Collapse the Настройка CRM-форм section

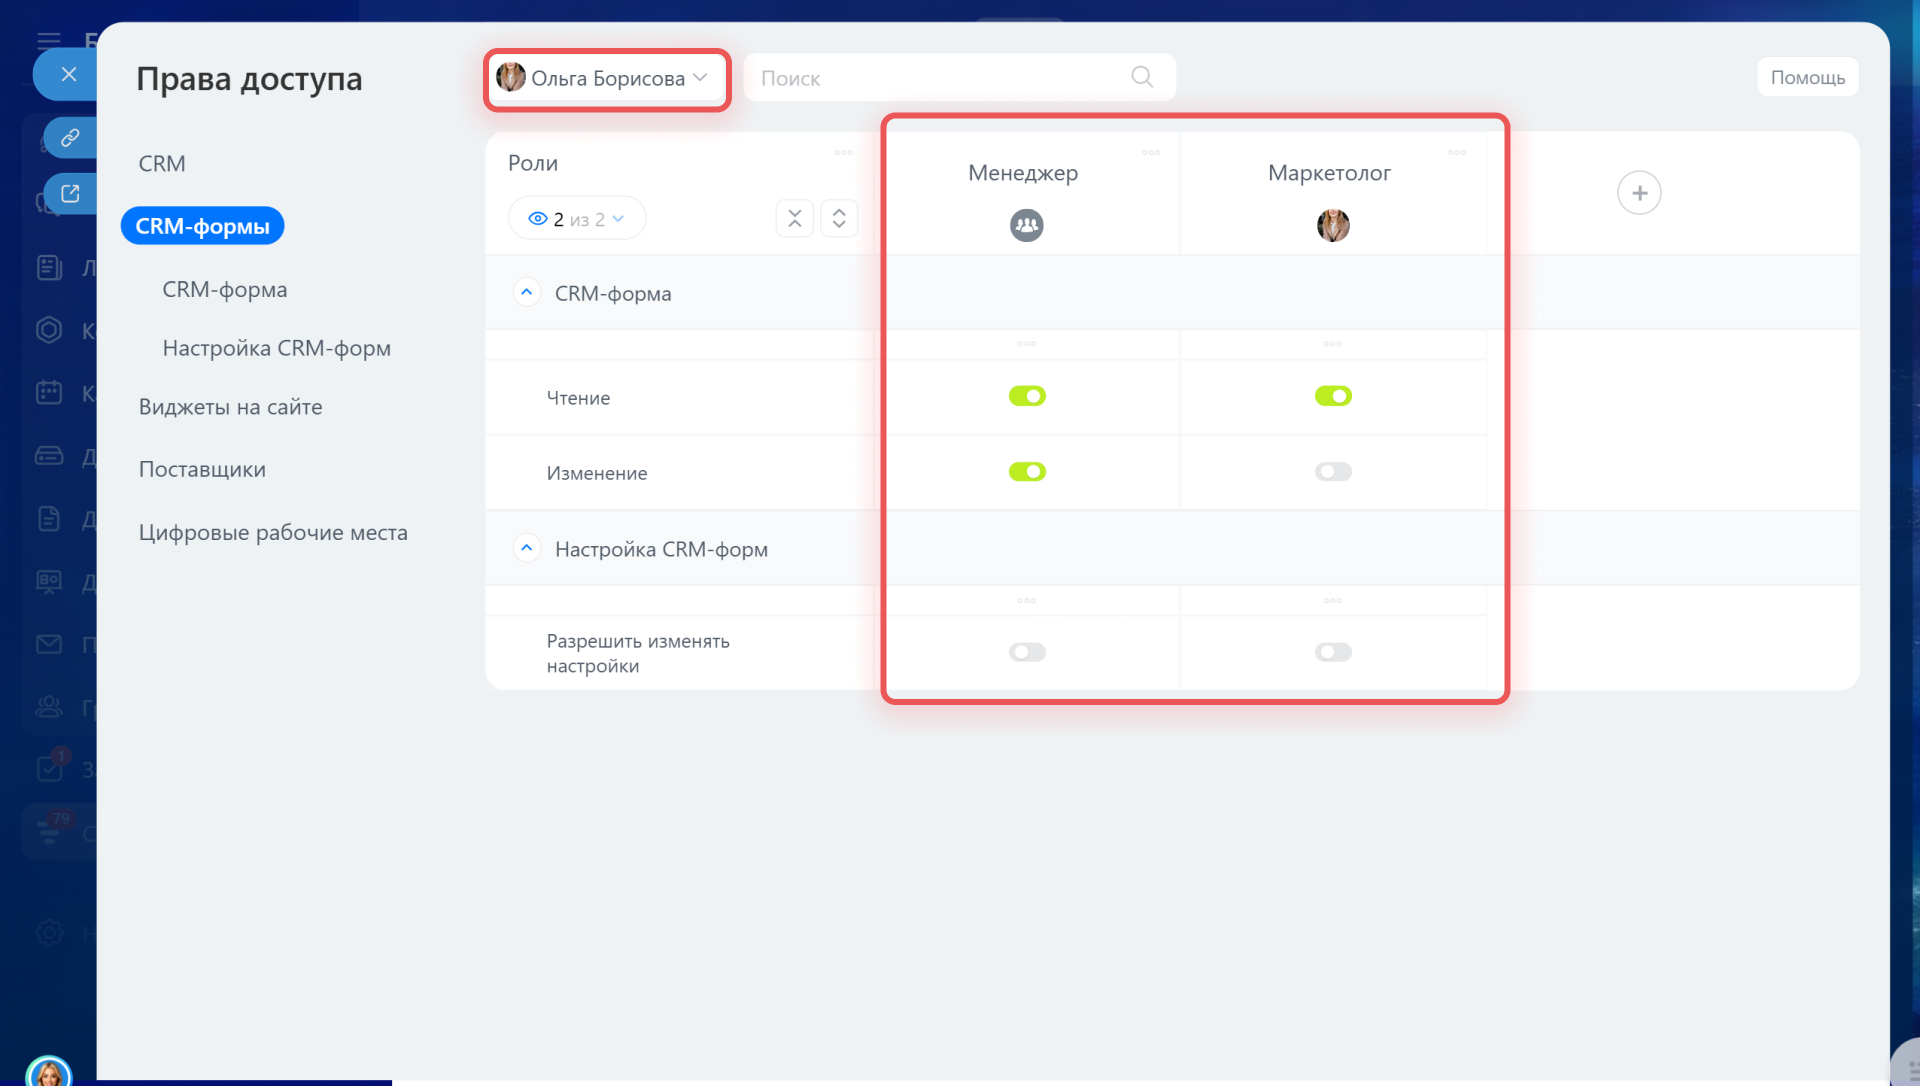point(527,549)
